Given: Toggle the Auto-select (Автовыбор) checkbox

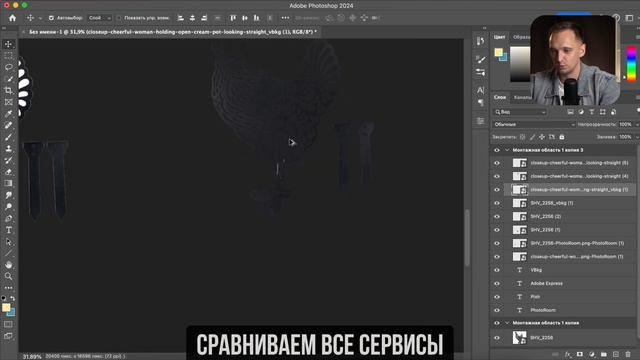Looking at the screenshot, I should (51, 18).
